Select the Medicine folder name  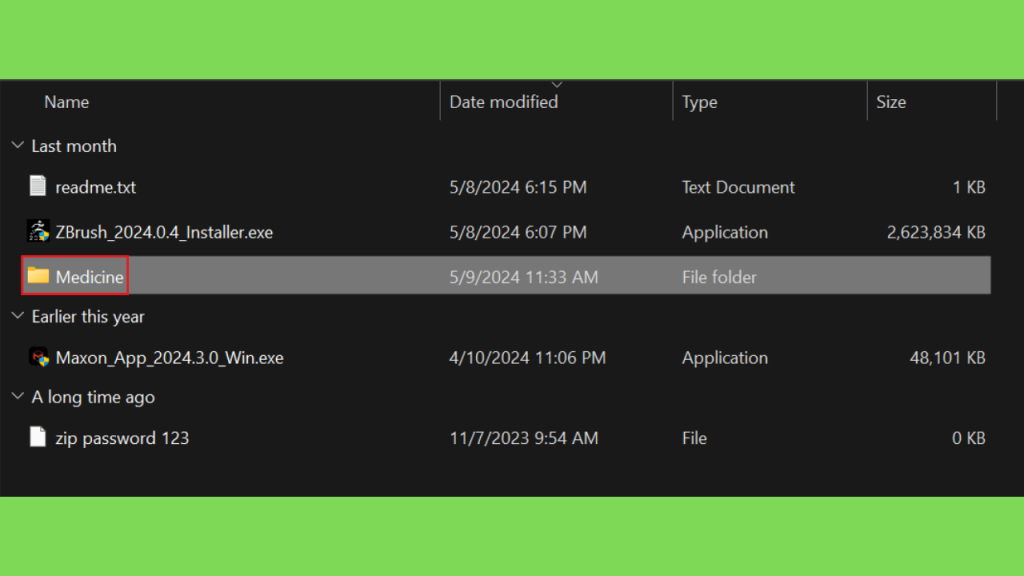tap(89, 277)
